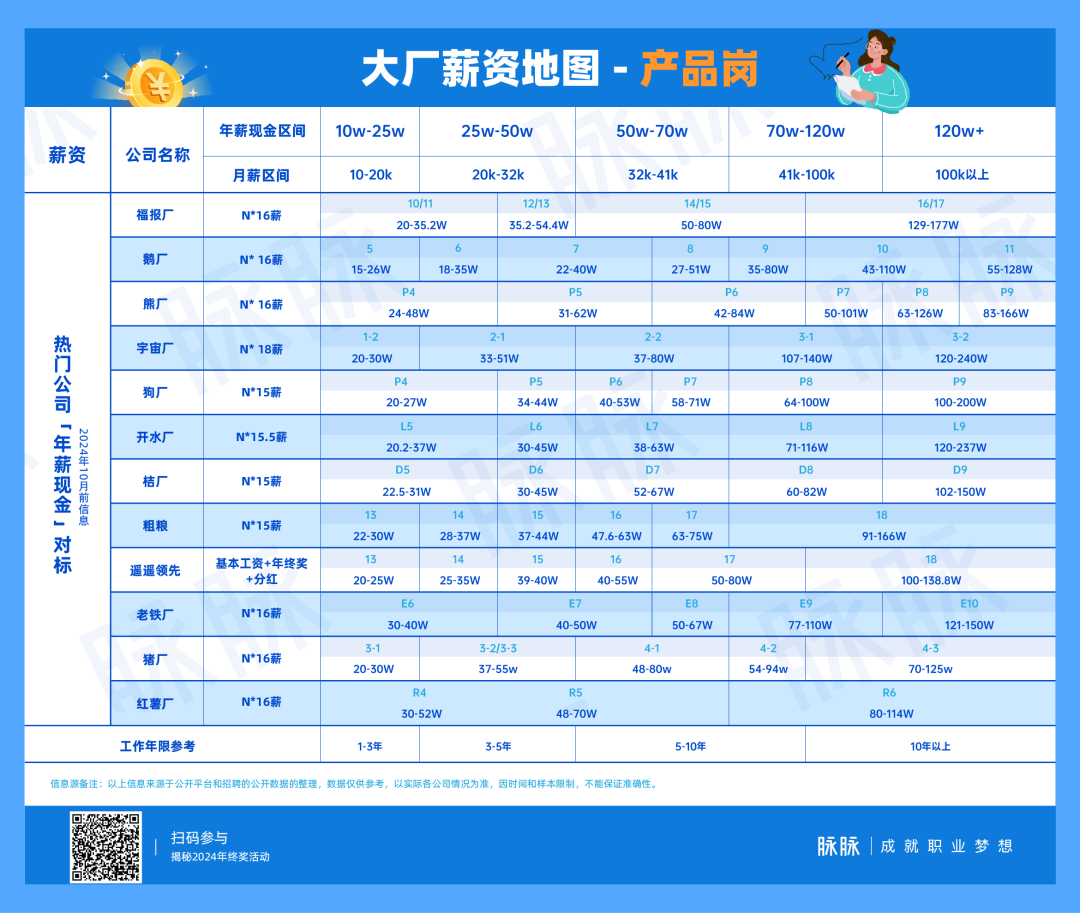Click the 10-20k monthly range cell
This screenshot has width=1080, height=913.
pyautogui.click(x=371, y=175)
